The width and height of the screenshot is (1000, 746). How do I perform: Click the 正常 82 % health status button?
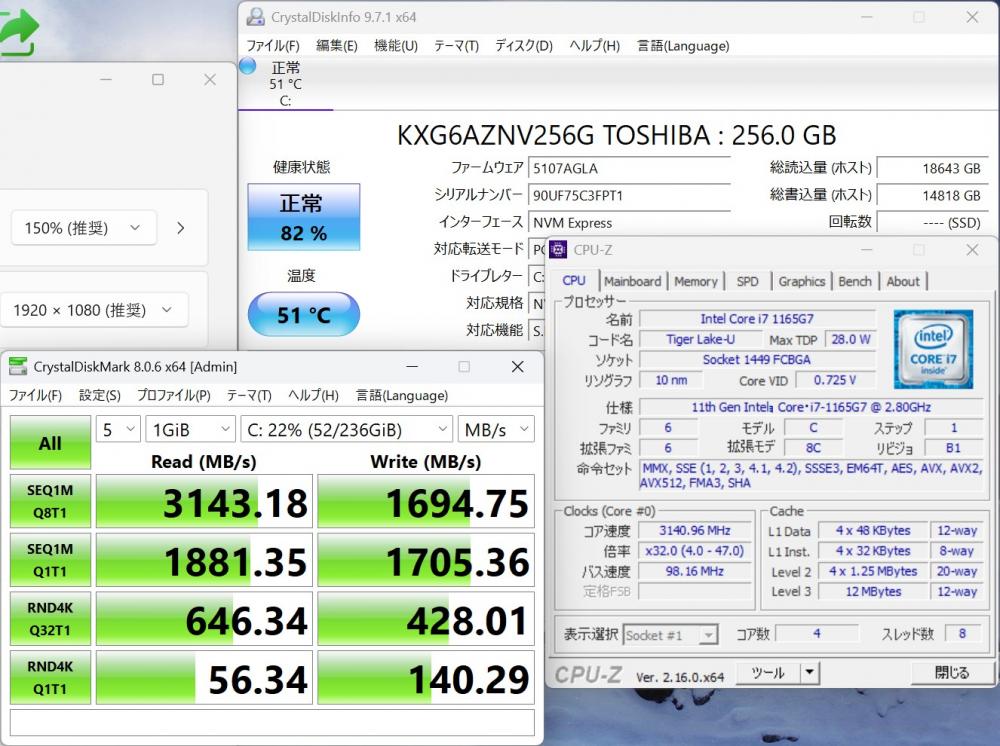pyautogui.click(x=304, y=217)
